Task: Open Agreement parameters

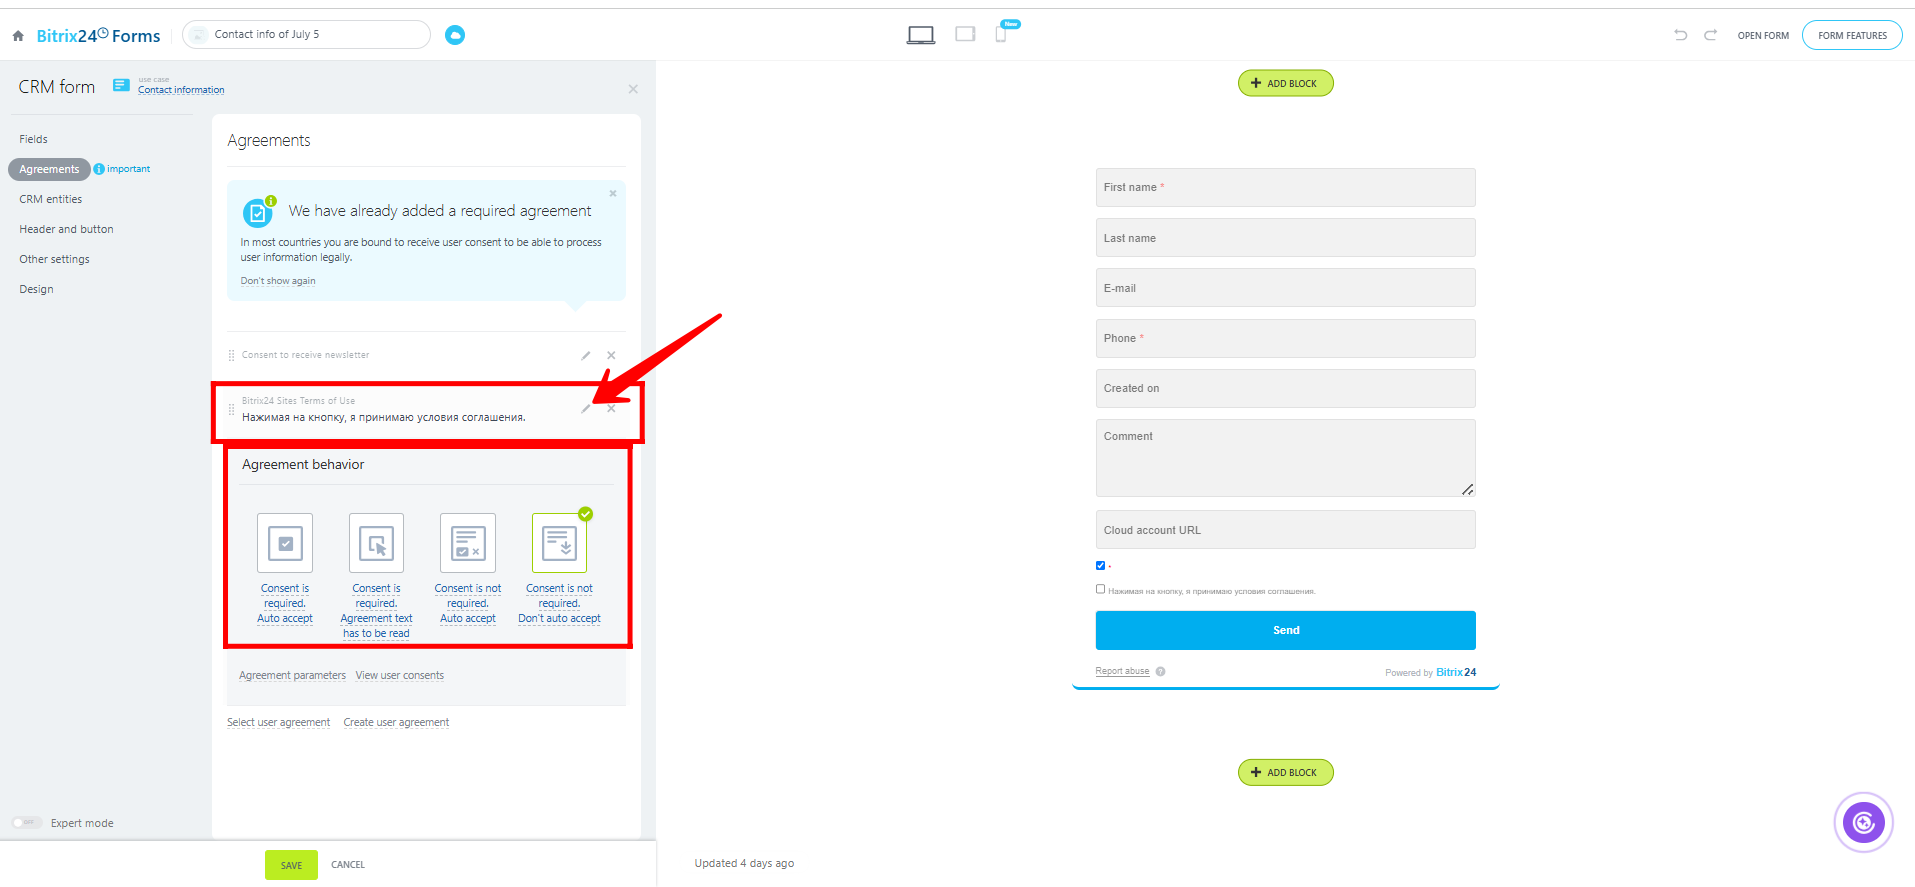Action: (292, 675)
